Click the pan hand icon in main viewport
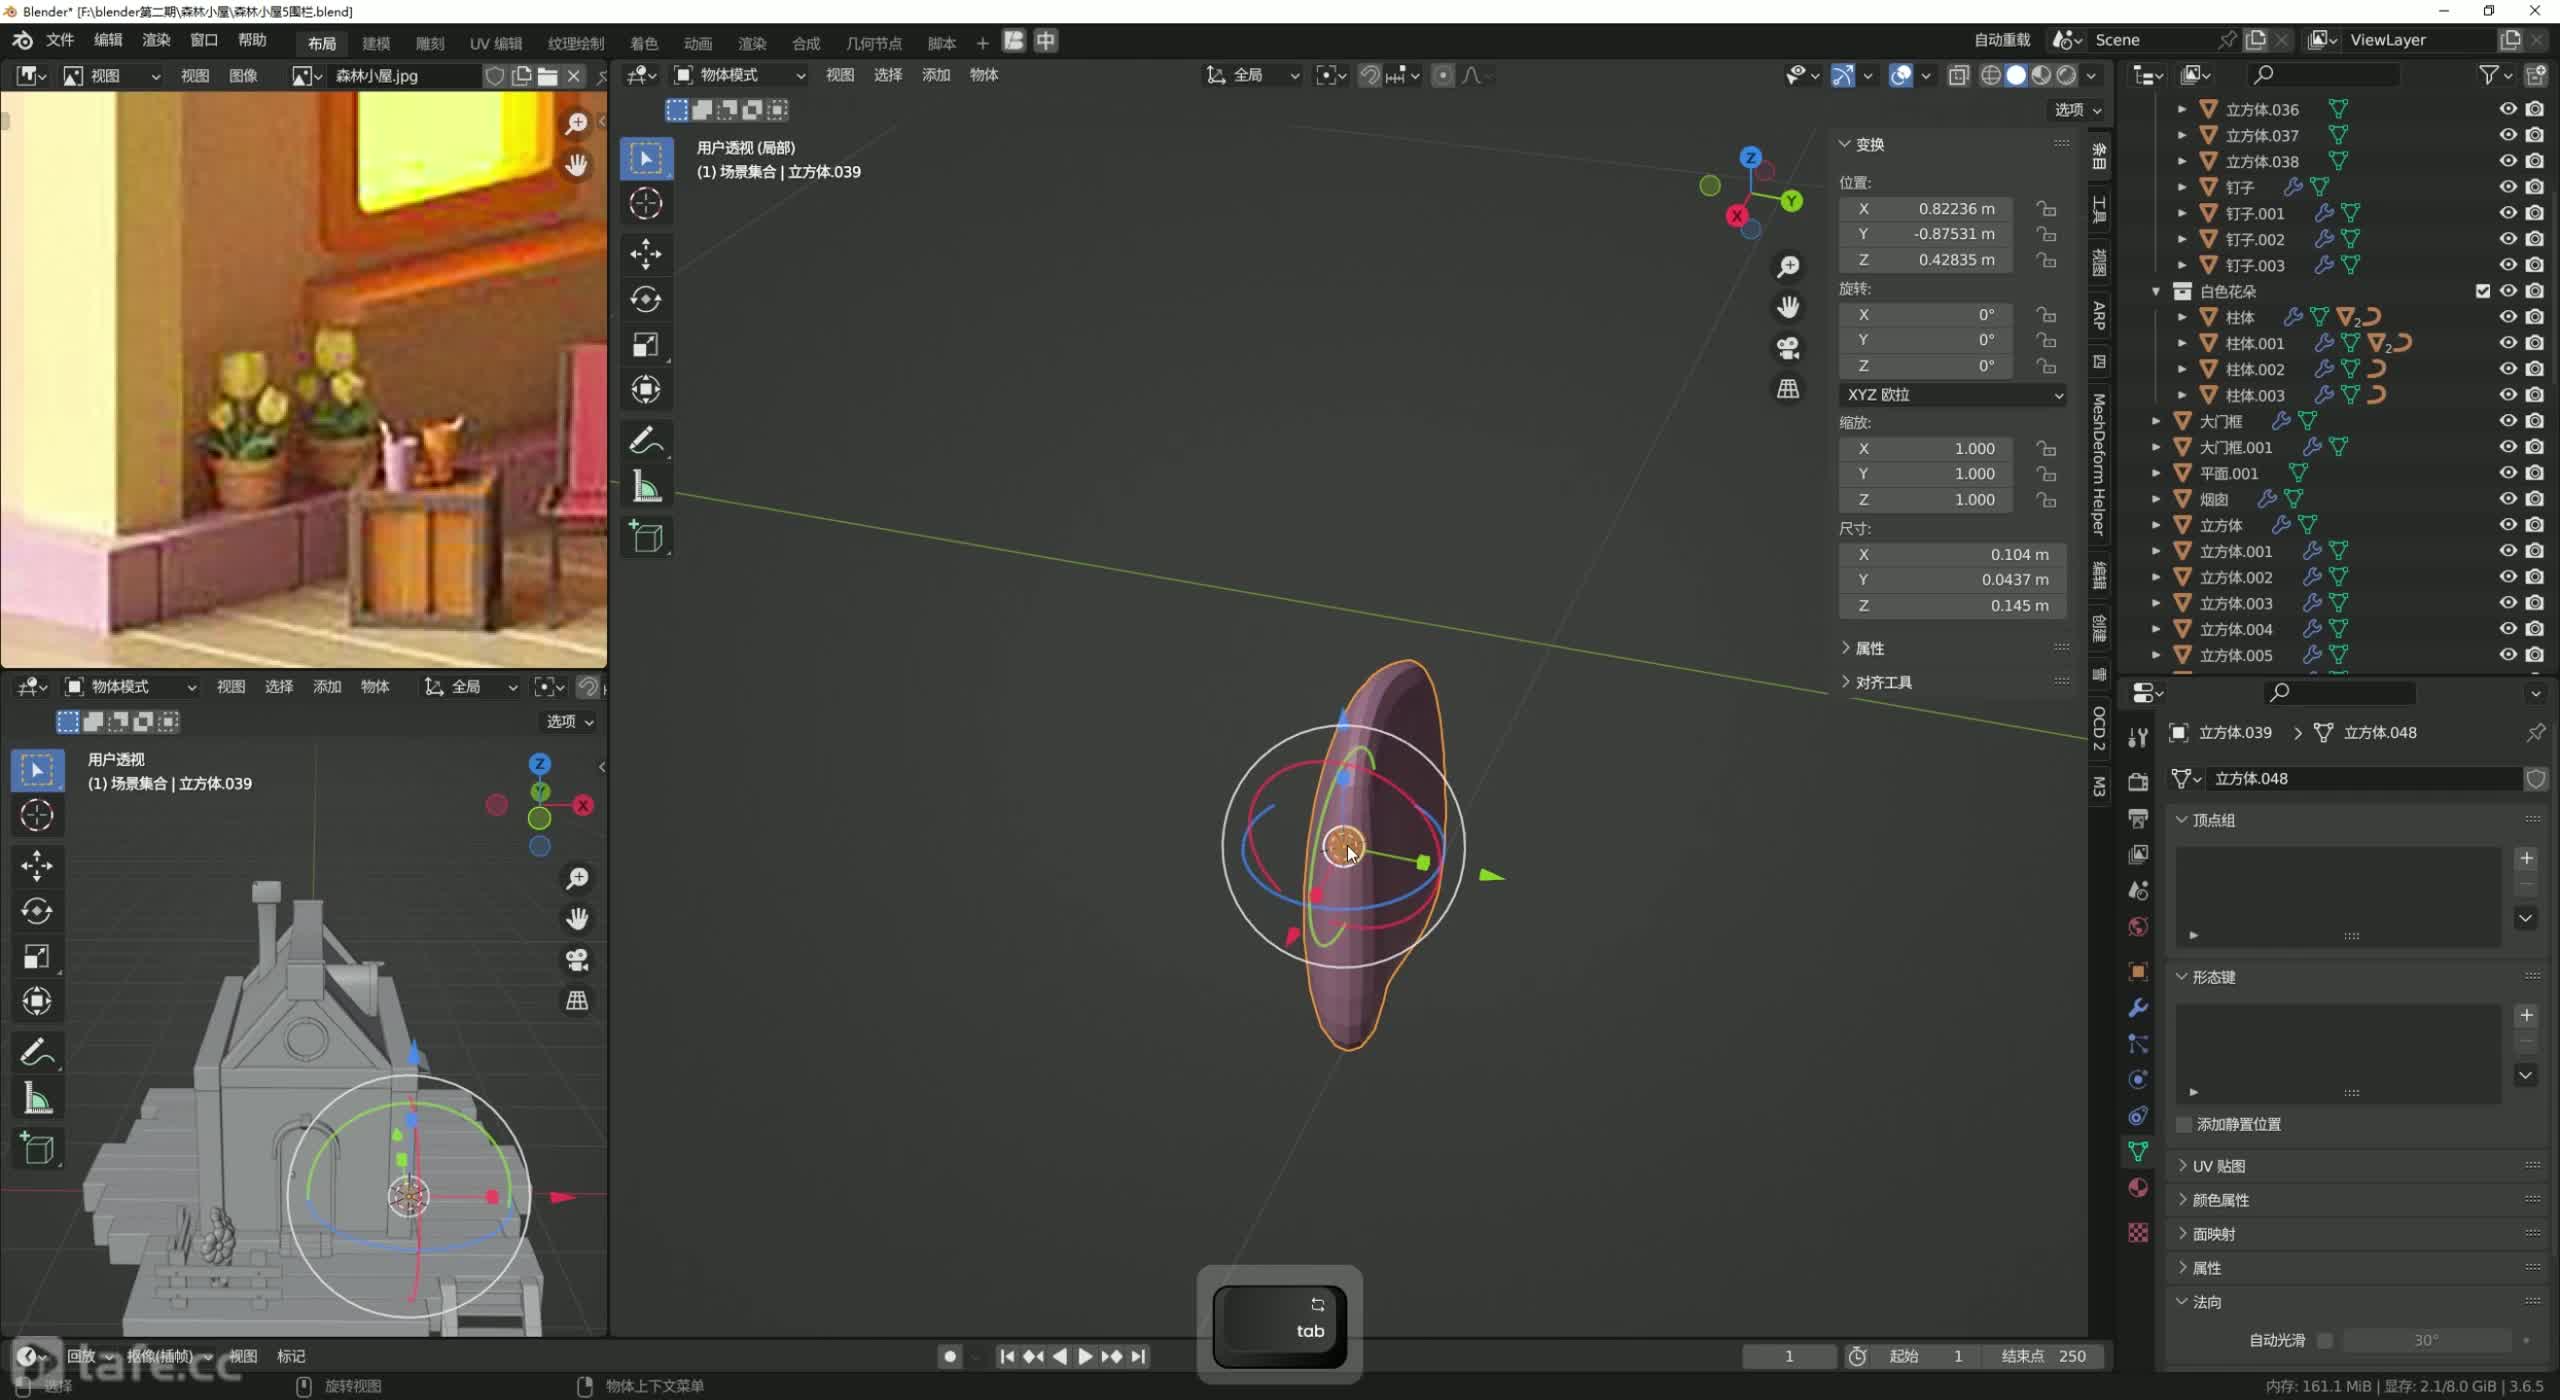 click(1788, 307)
